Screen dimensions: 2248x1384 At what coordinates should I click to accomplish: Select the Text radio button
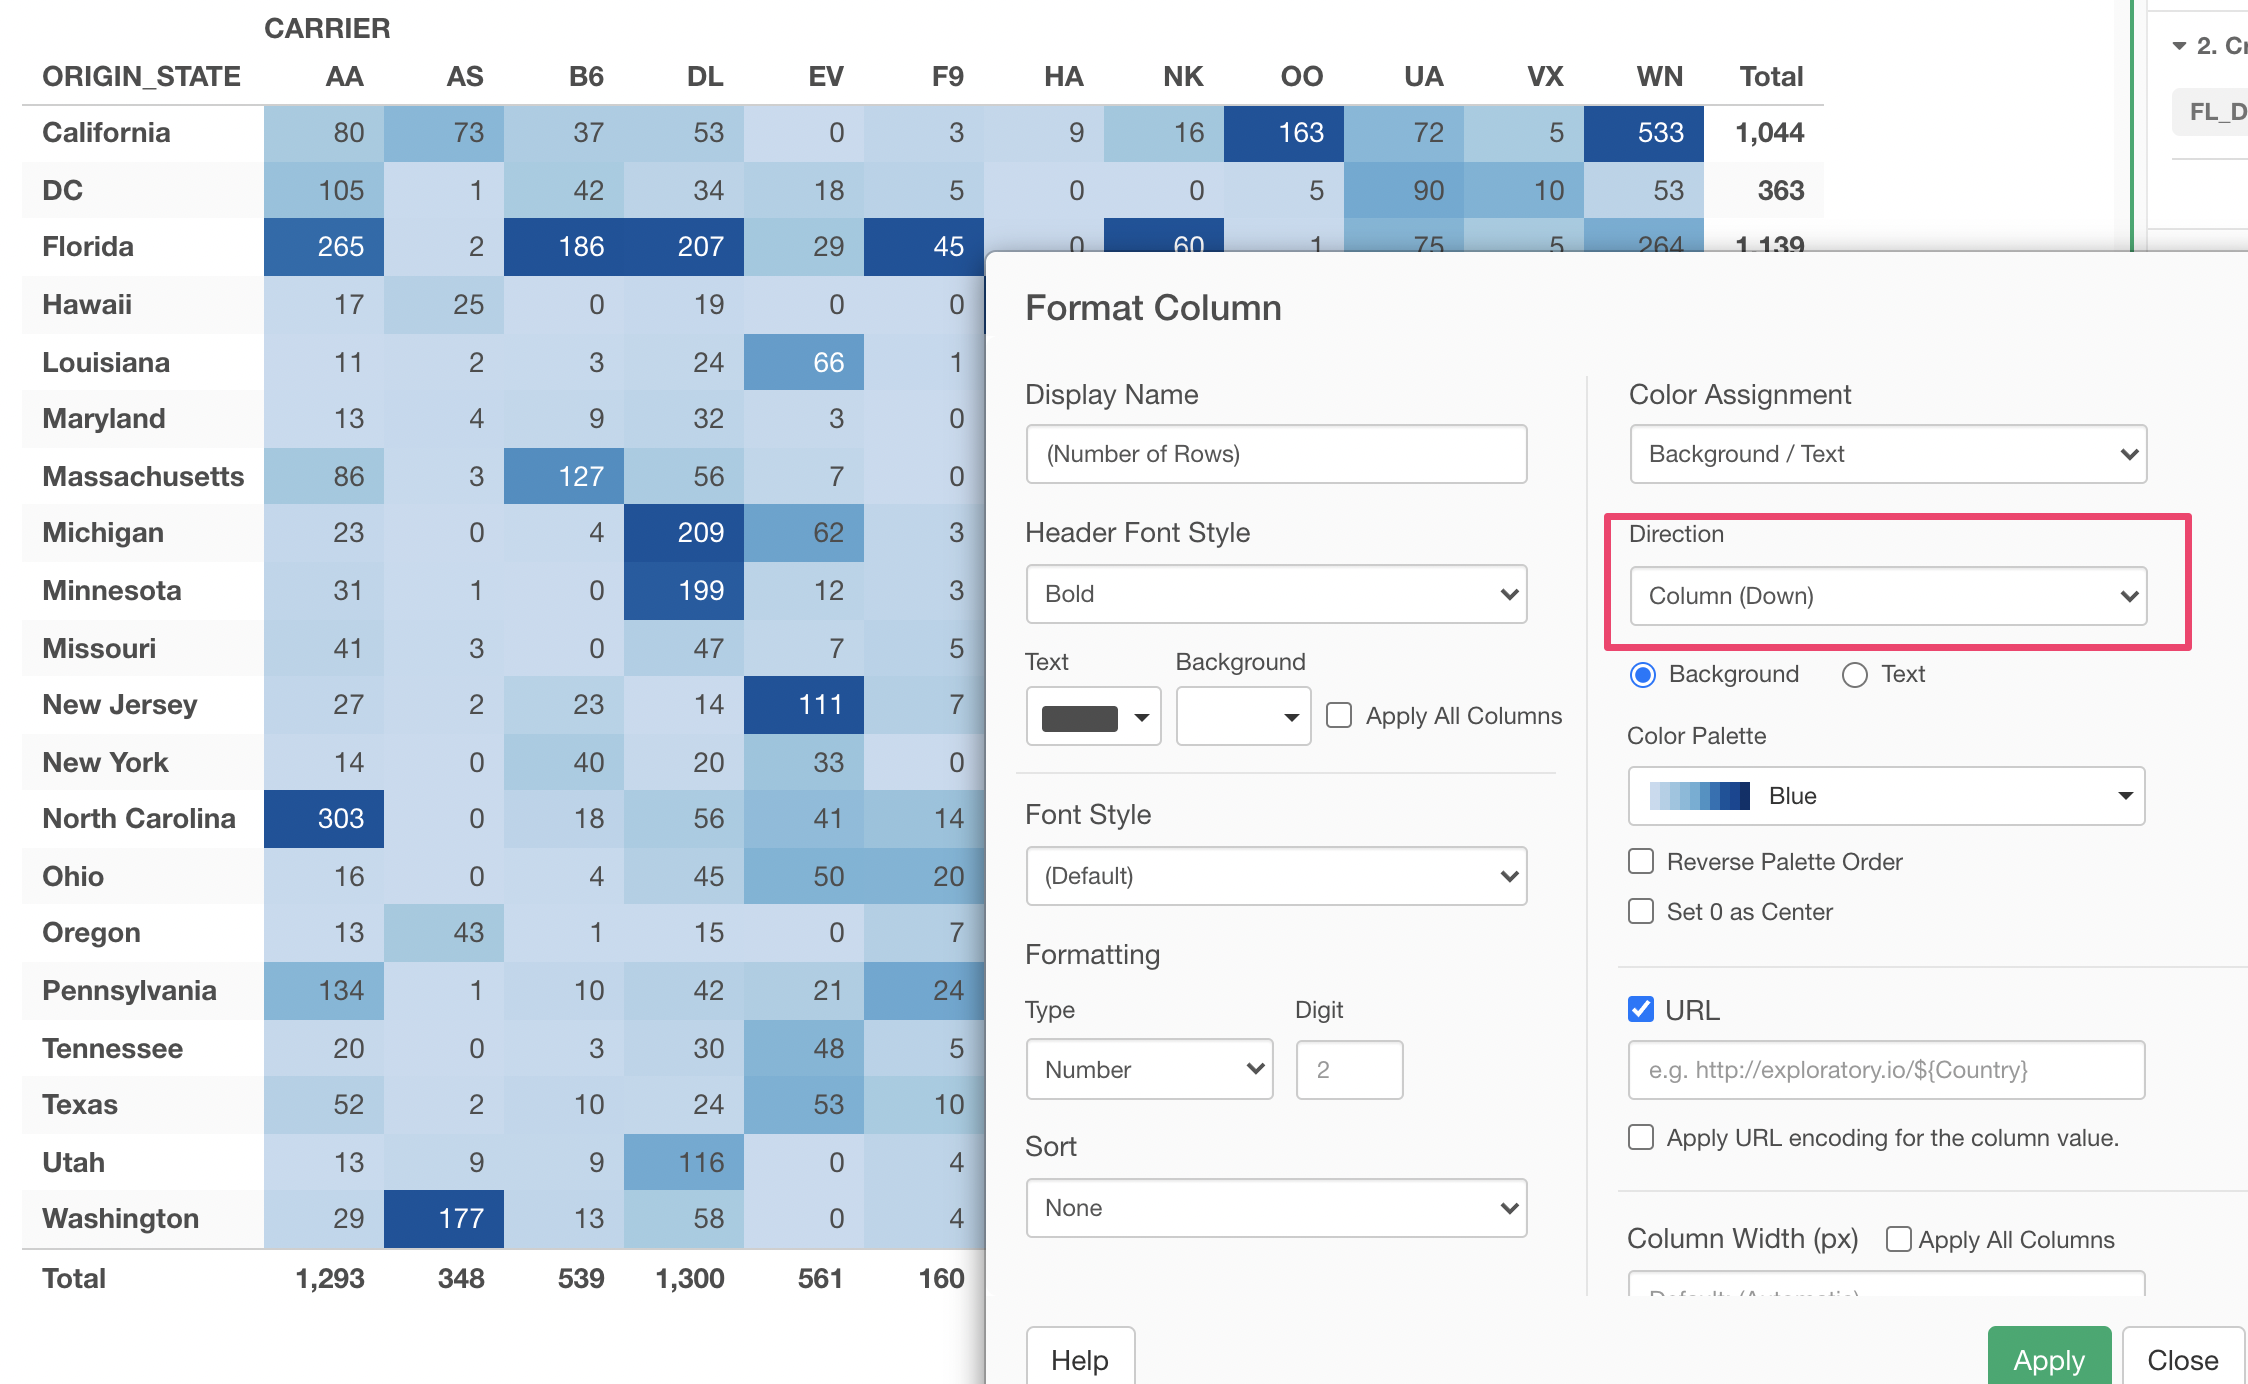pos(1855,675)
